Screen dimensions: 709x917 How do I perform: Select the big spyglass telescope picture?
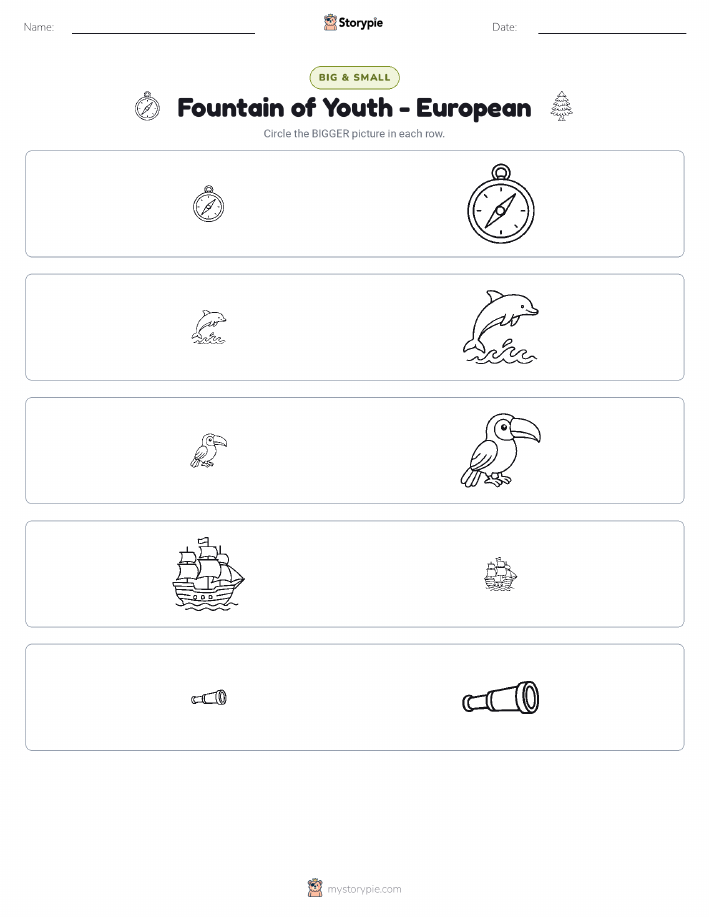501,697
